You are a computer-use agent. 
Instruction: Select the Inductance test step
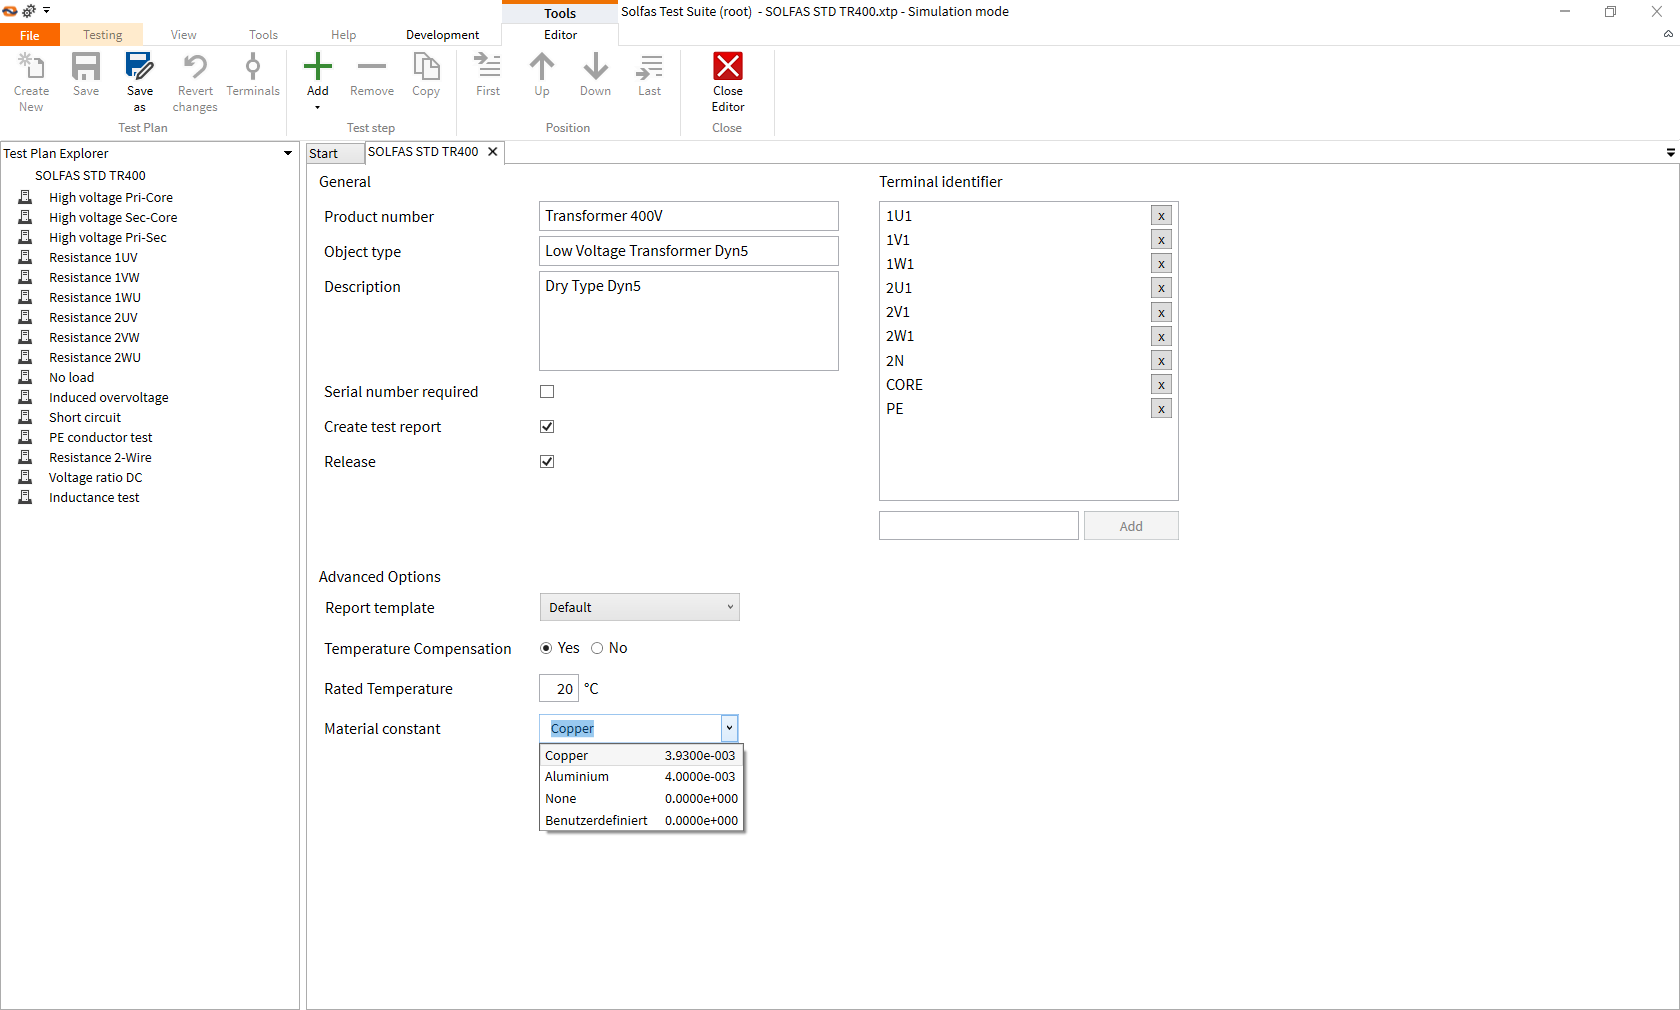94,498
